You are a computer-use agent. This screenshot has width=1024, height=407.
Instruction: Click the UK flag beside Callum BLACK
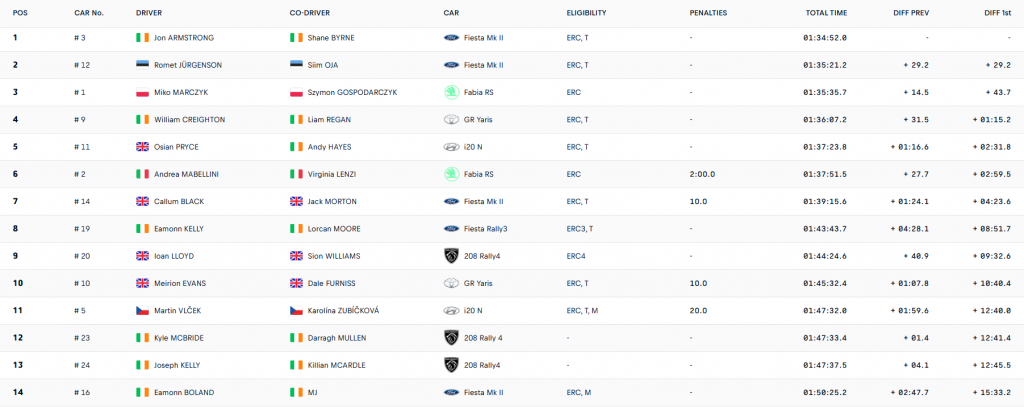(142, 201)
